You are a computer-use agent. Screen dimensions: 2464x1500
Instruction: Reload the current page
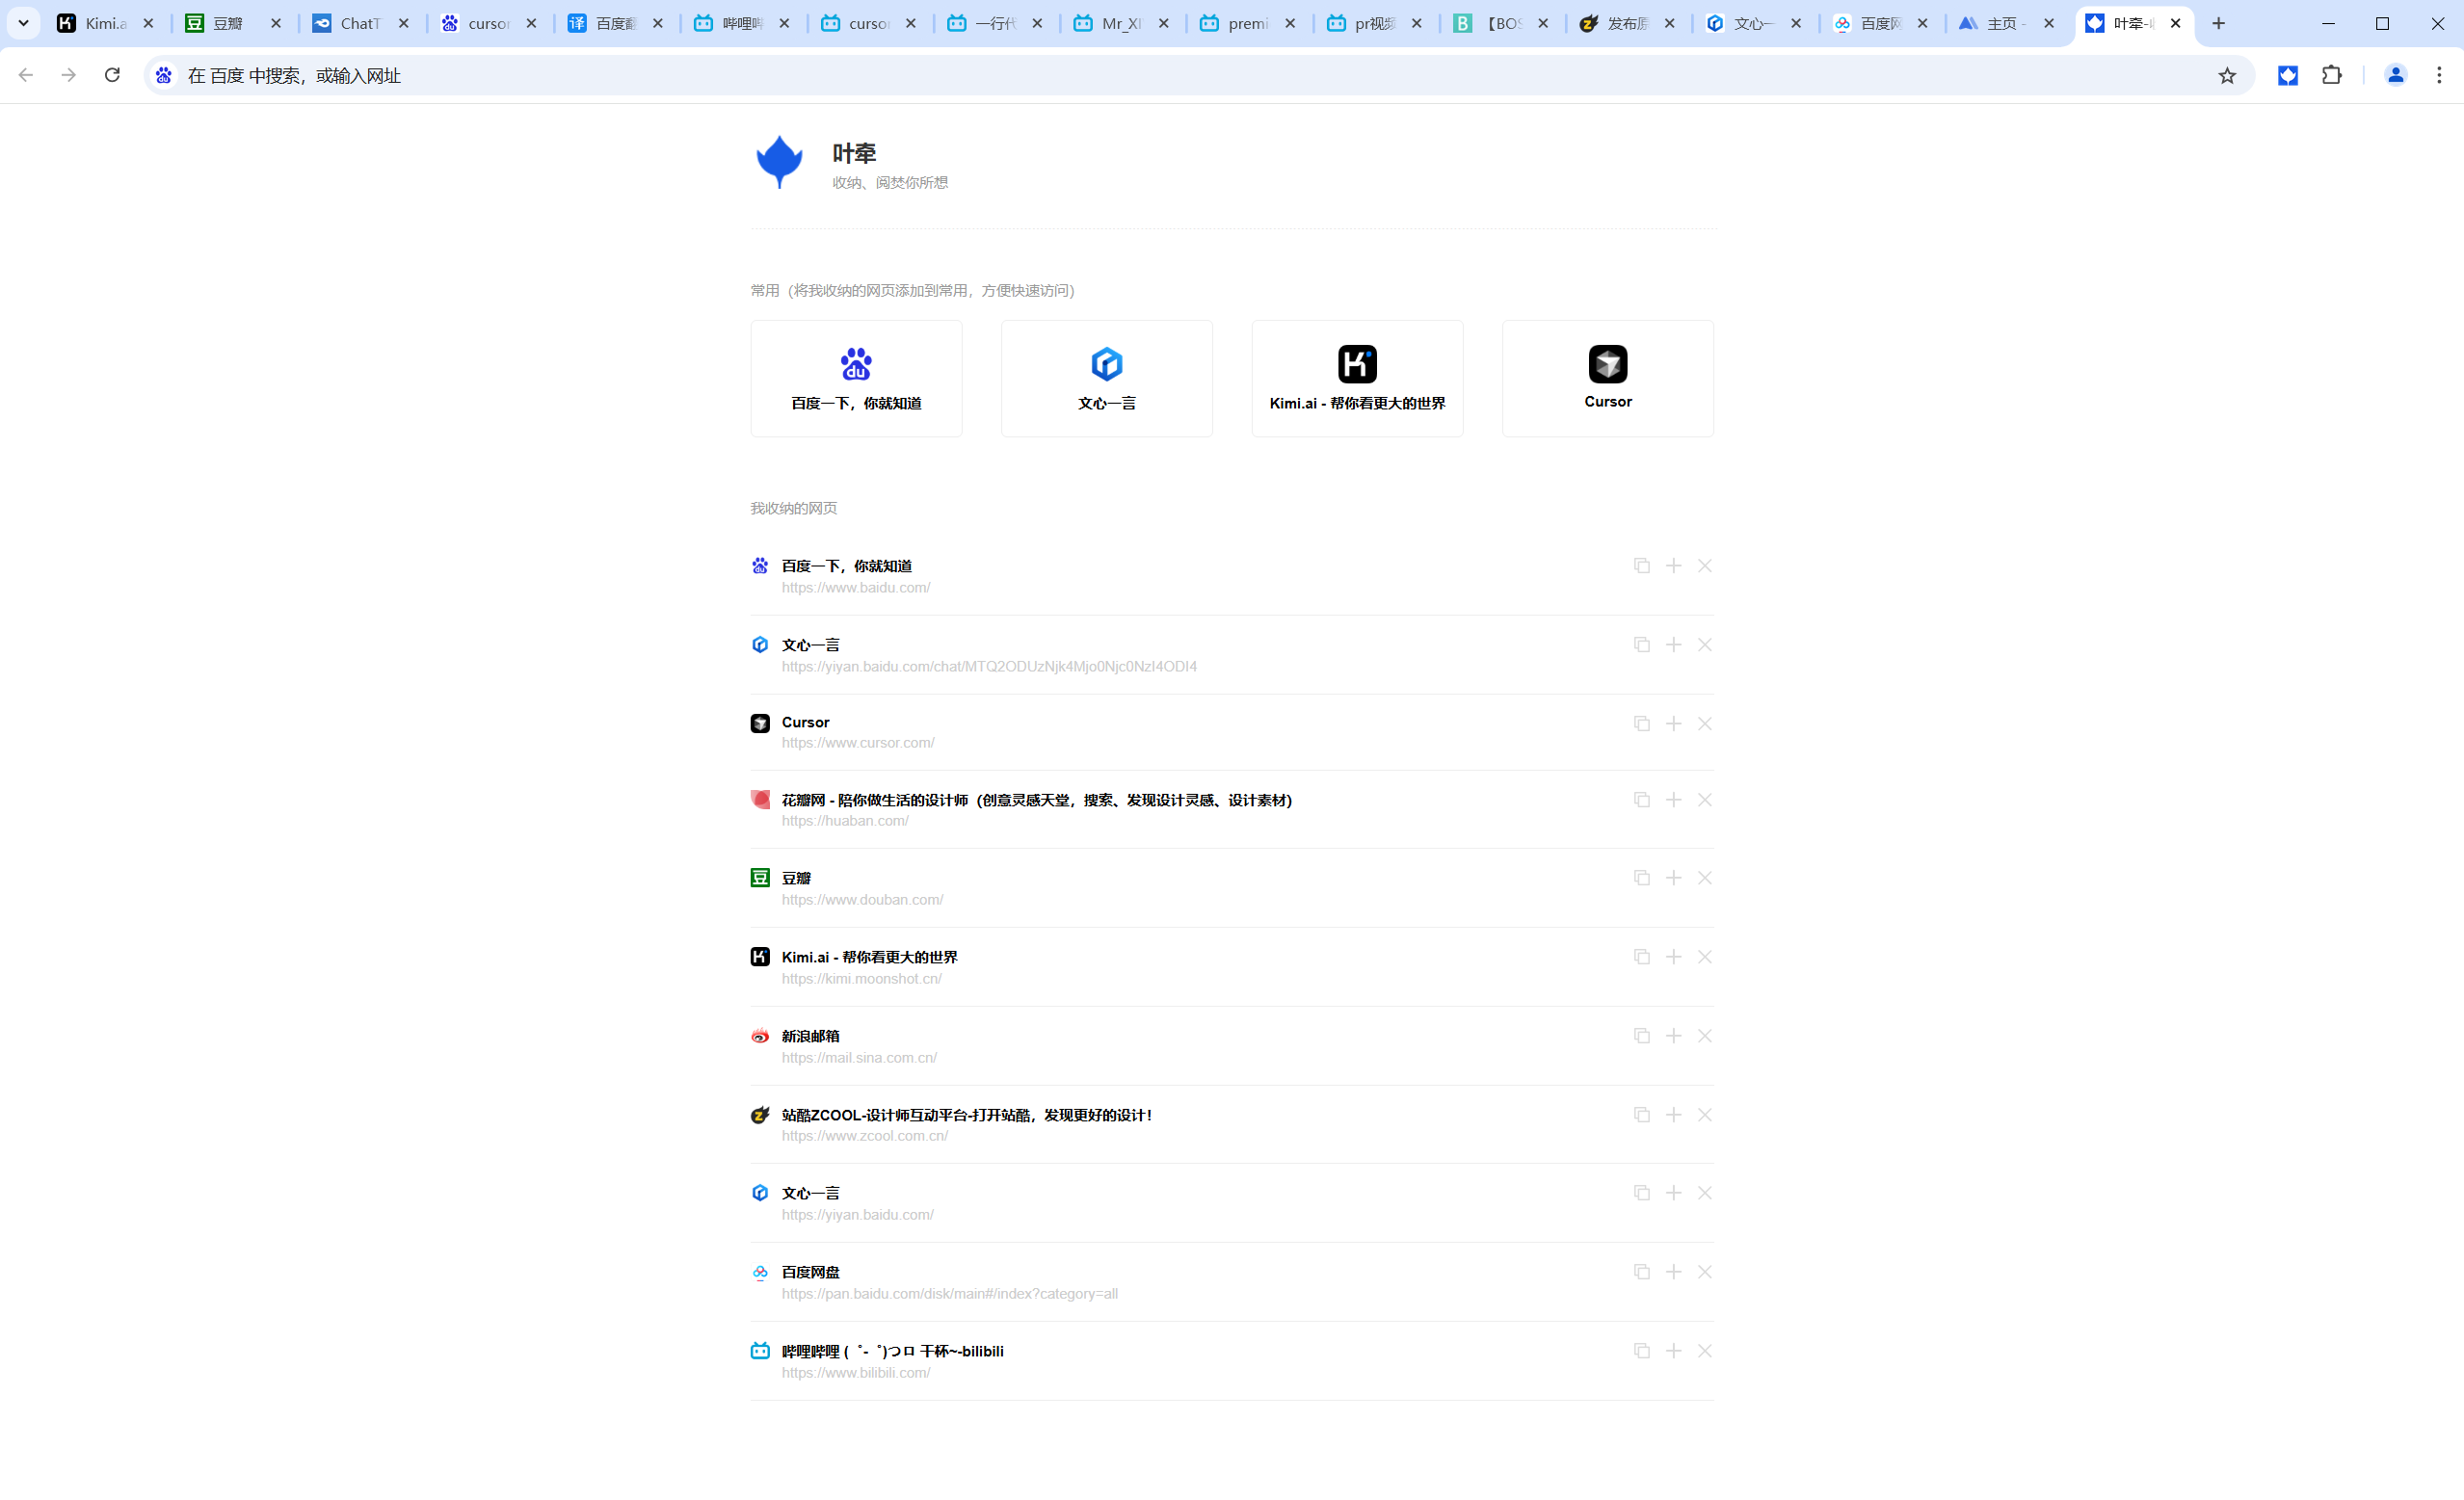coord(112,75)
